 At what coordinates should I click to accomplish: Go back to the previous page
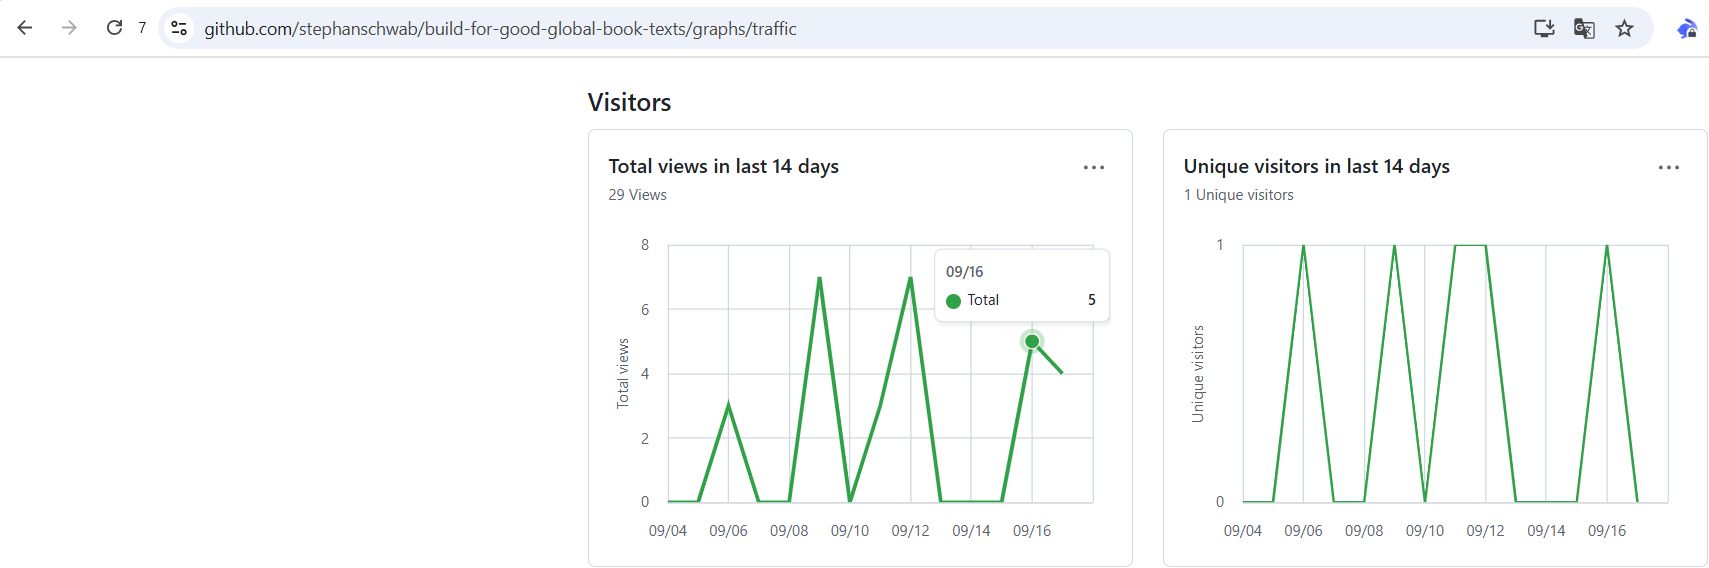pyautogui.click(x=25, y=28)
